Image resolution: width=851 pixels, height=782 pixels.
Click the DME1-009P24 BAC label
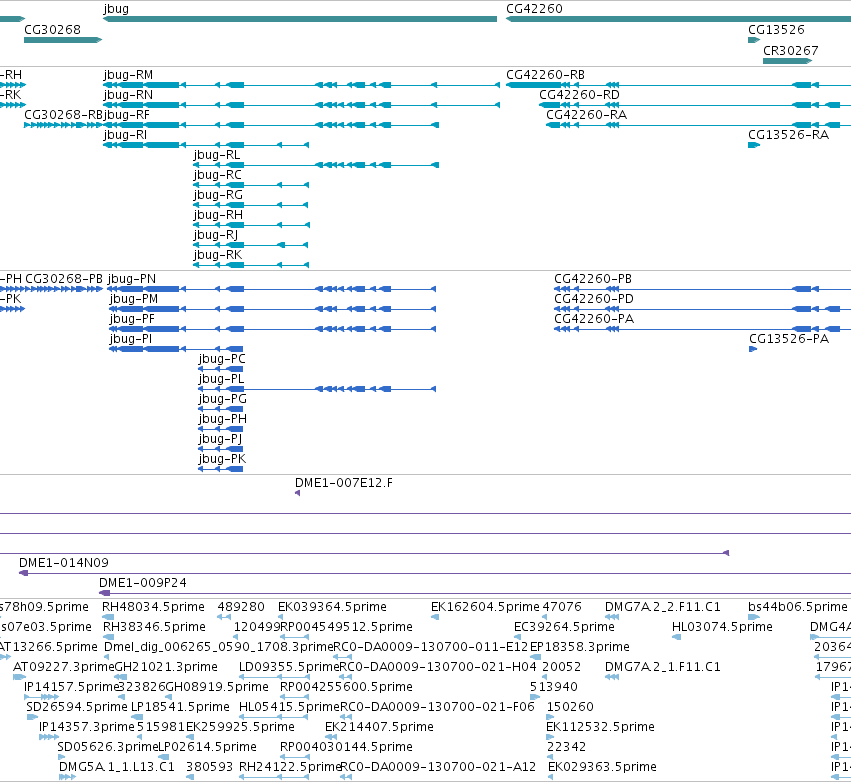(x=142, y=583)
